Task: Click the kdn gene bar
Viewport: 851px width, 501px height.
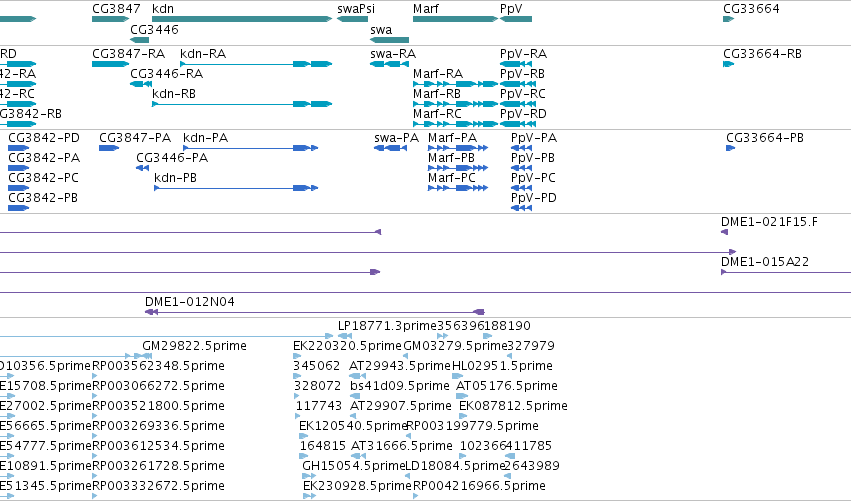Action: (x=242, y=19)
